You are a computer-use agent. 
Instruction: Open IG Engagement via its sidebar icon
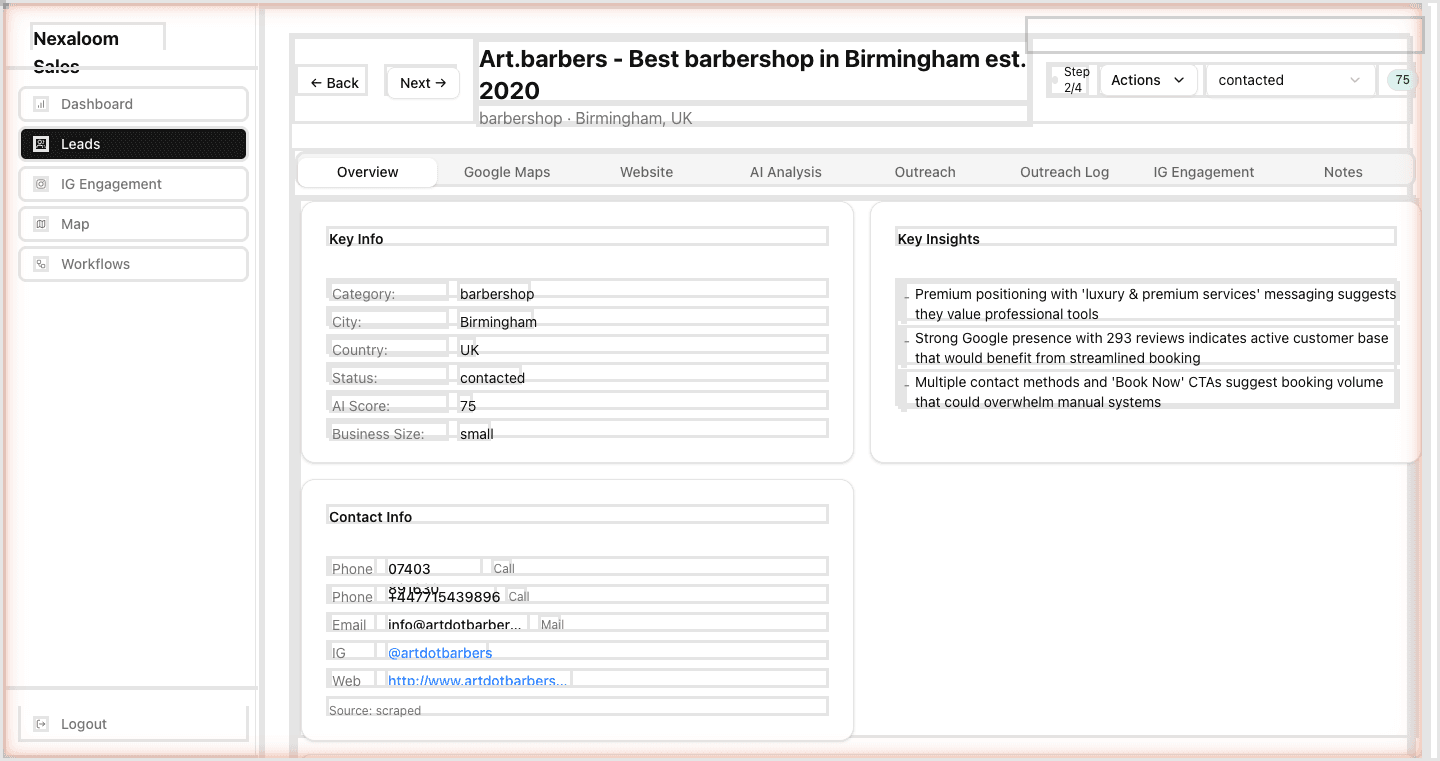coord(41,184)
